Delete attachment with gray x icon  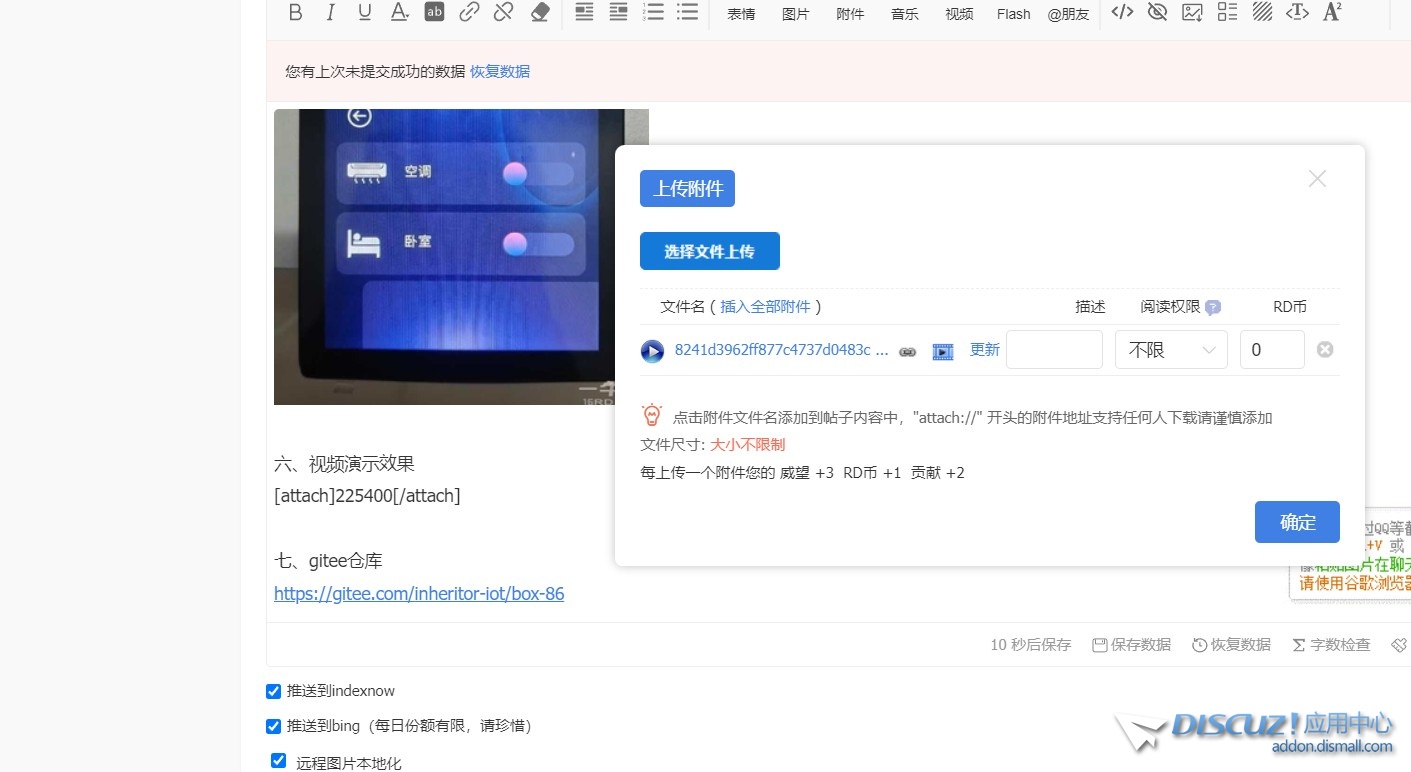(1325, 350)
